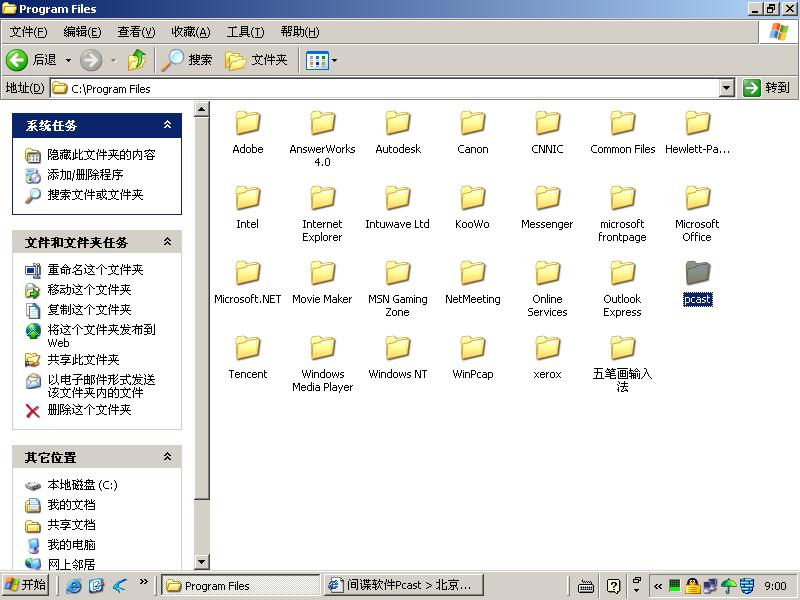Click the 开始 Start button
800x600 pixels.
coord(26,586)
